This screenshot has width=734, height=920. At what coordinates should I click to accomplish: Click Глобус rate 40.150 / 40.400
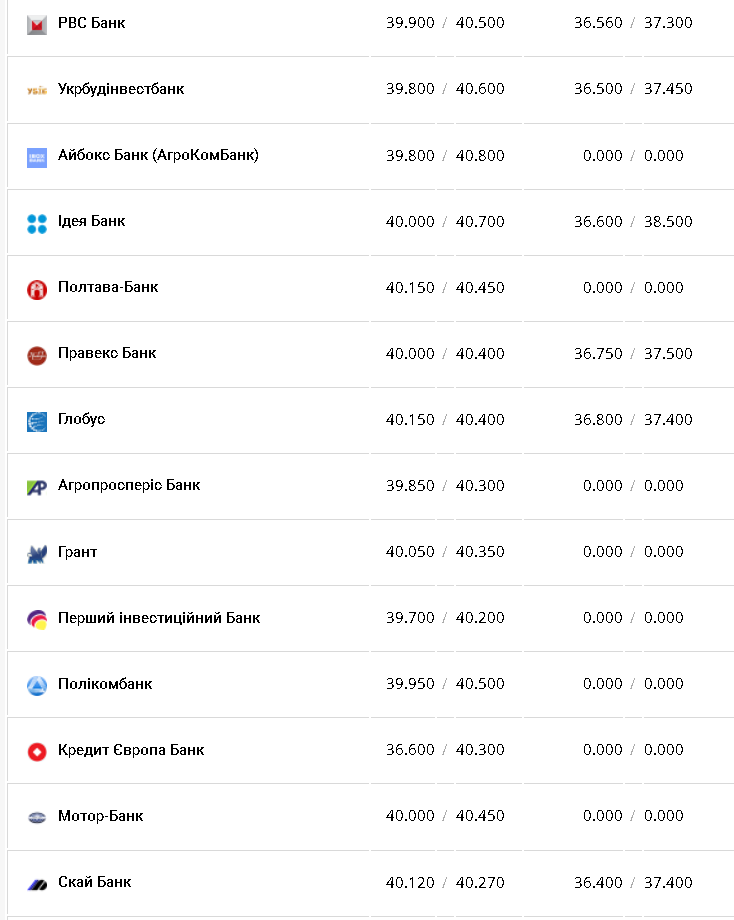(x=445, y=420)
